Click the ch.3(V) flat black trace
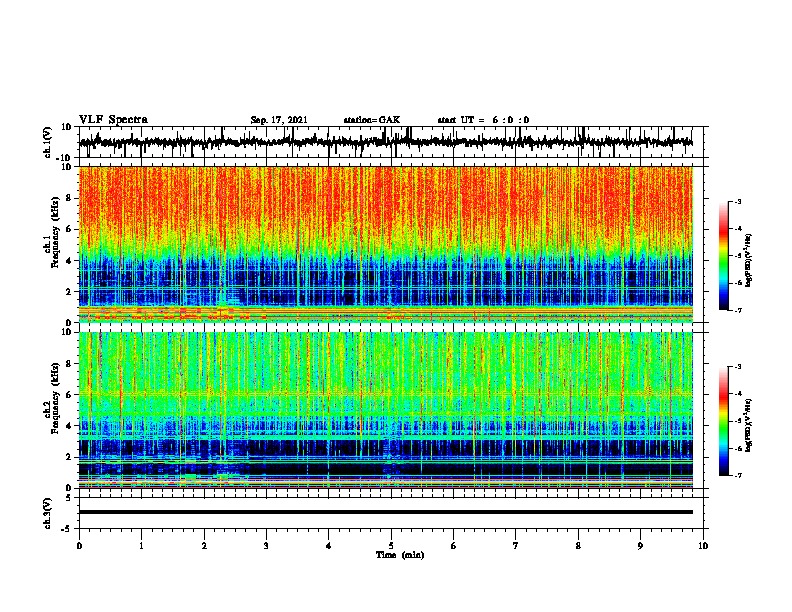This screenshot has height=612, width=792. pyautogui.click(x=386, y=512)
